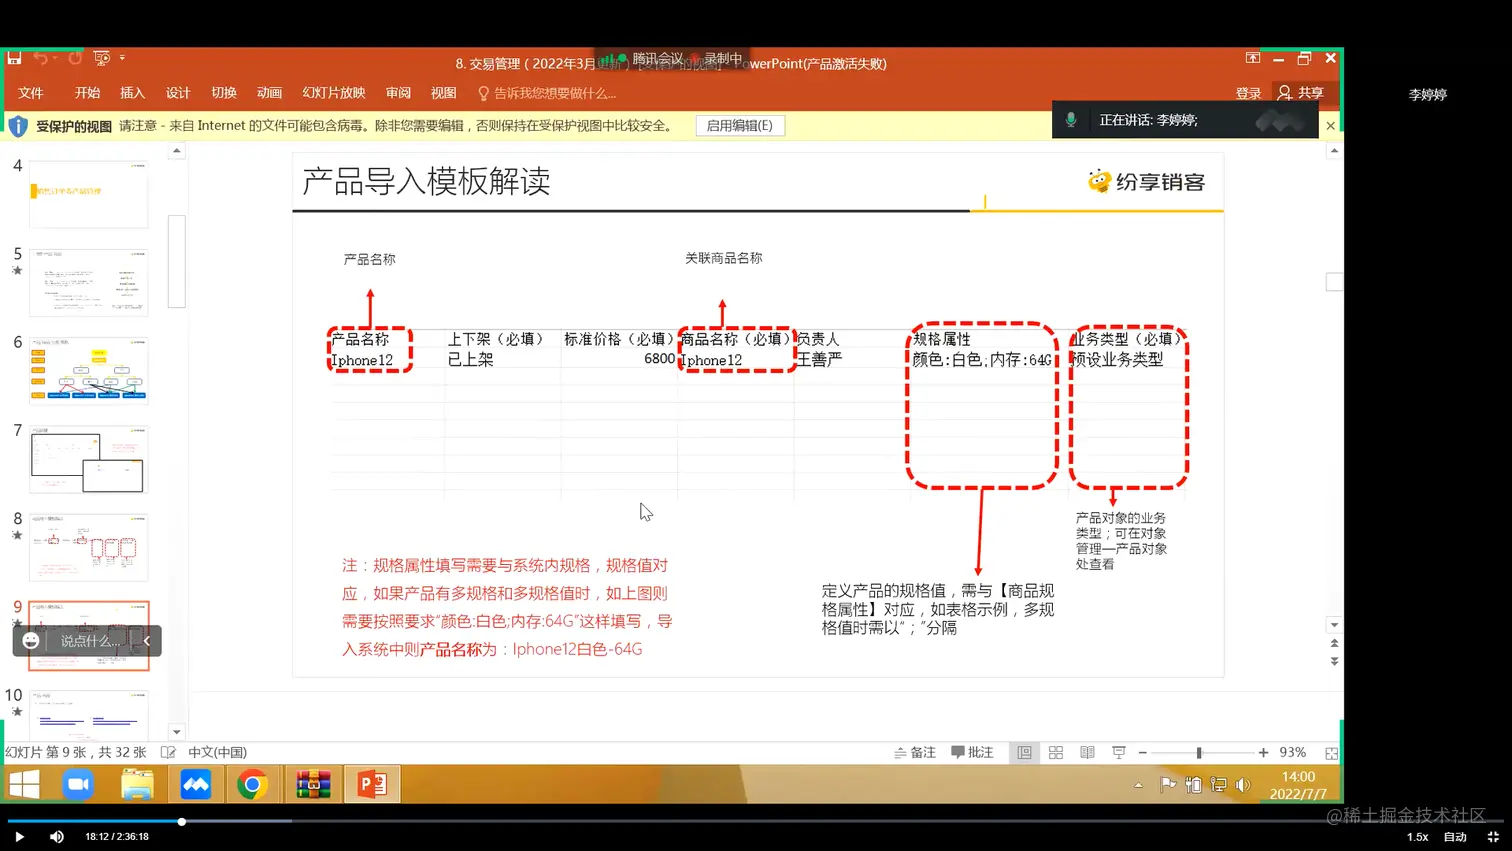Switch to the 动画 ribbon tab
Image resolution: width=1512 pixels, height=851 pixels.
[x=269, y=93]
